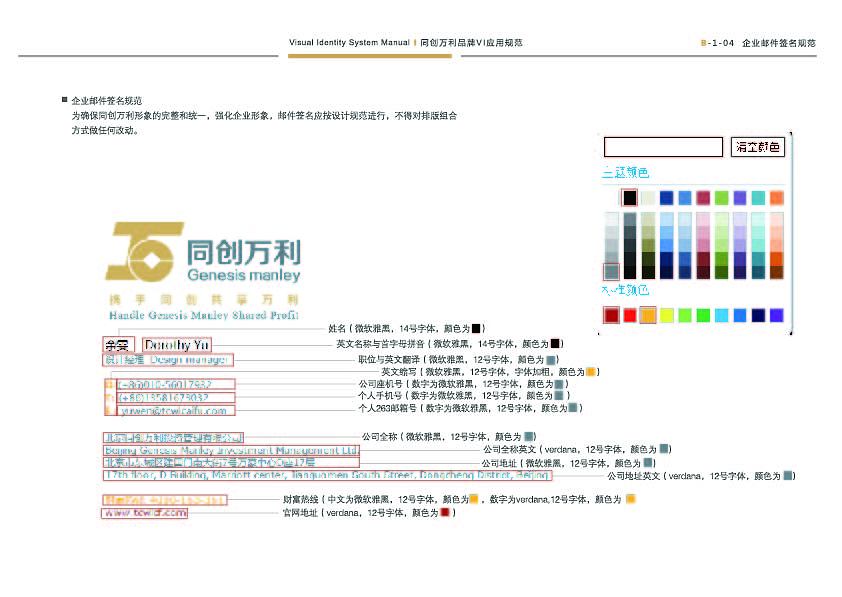Click the color value input box
The width and height of the screenshot is (842, 597).
(664, 146)
